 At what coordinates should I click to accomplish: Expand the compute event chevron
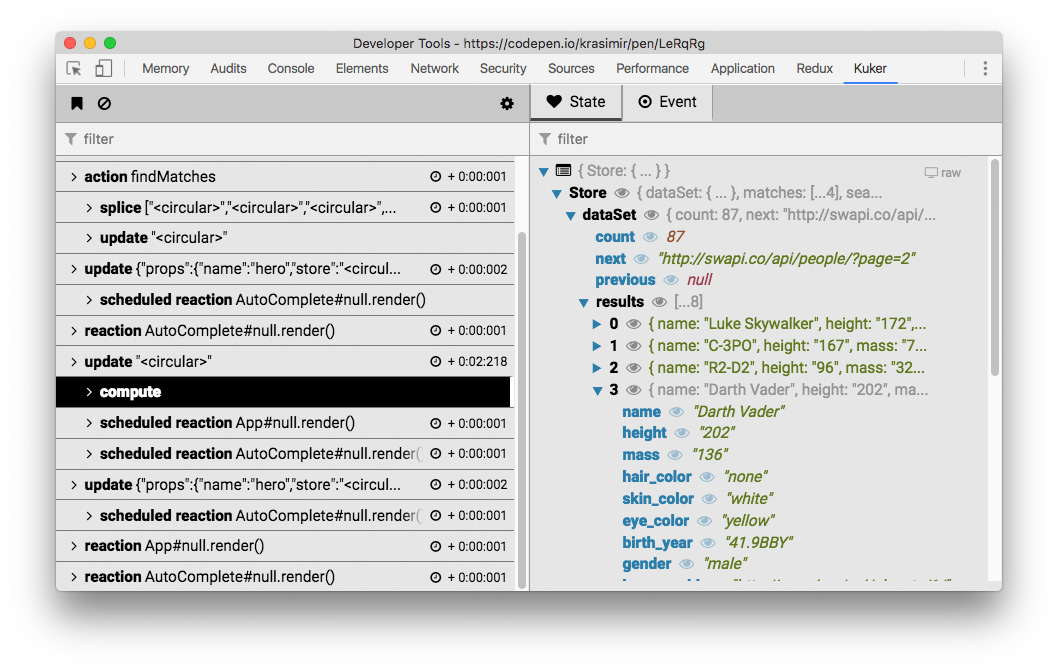click(x=89, y=392)
